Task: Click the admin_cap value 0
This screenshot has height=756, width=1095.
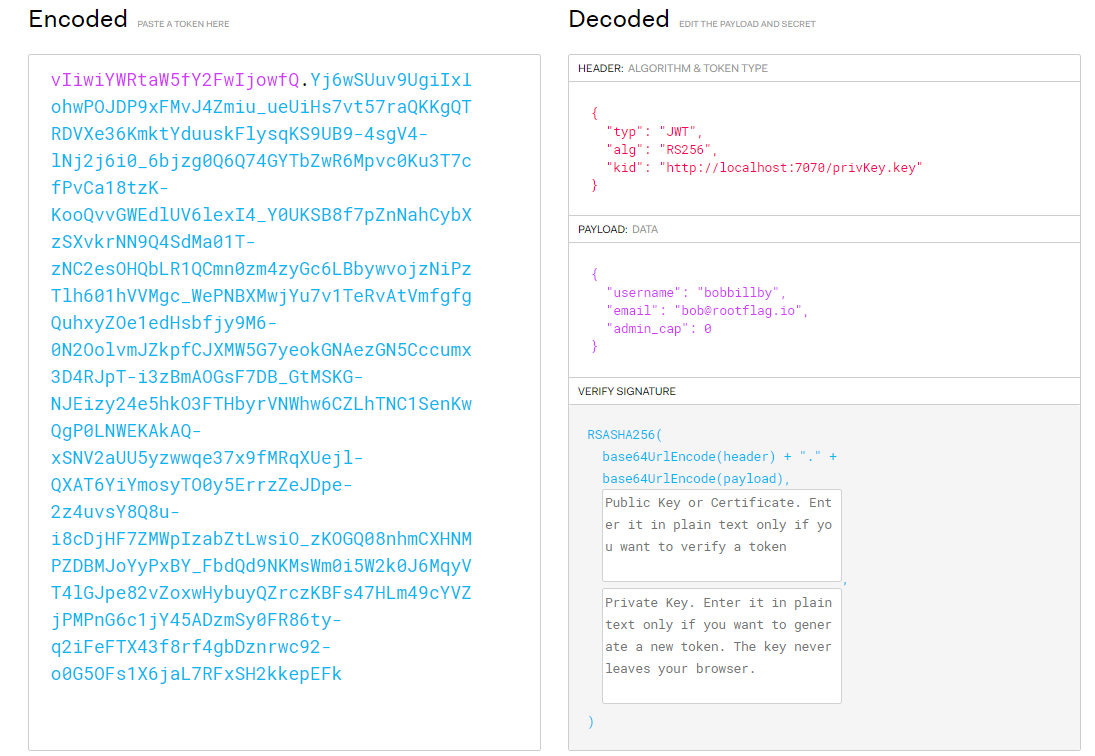Action: 707,329
